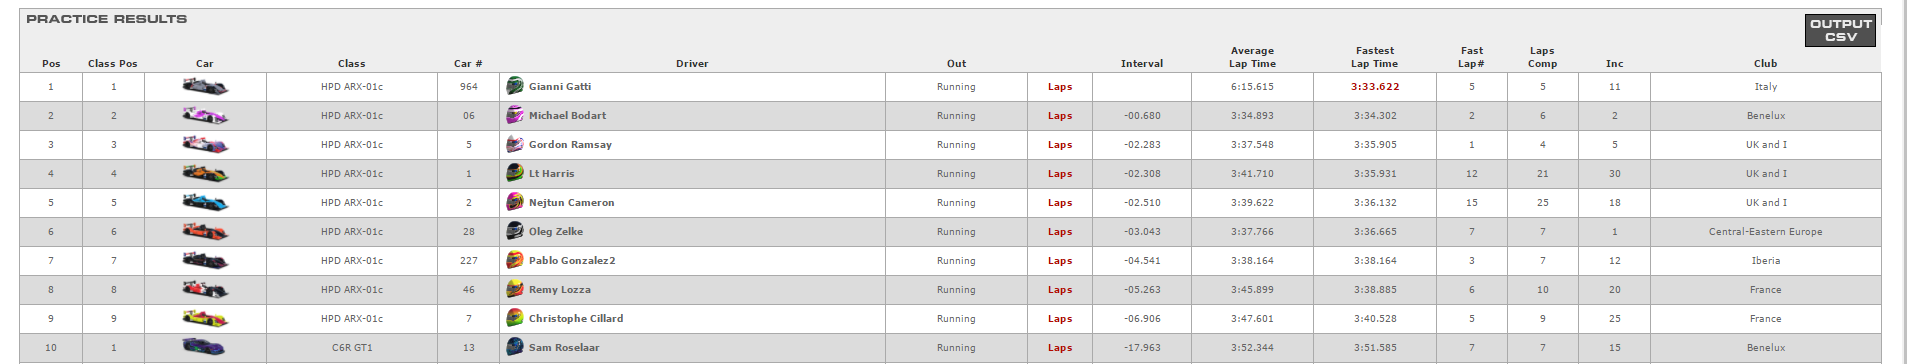Viewport: 1907px width, 364px height.
Task: Click the orange car #28 thumbnail
Action: pyautogui.click(x=205, y=231)
